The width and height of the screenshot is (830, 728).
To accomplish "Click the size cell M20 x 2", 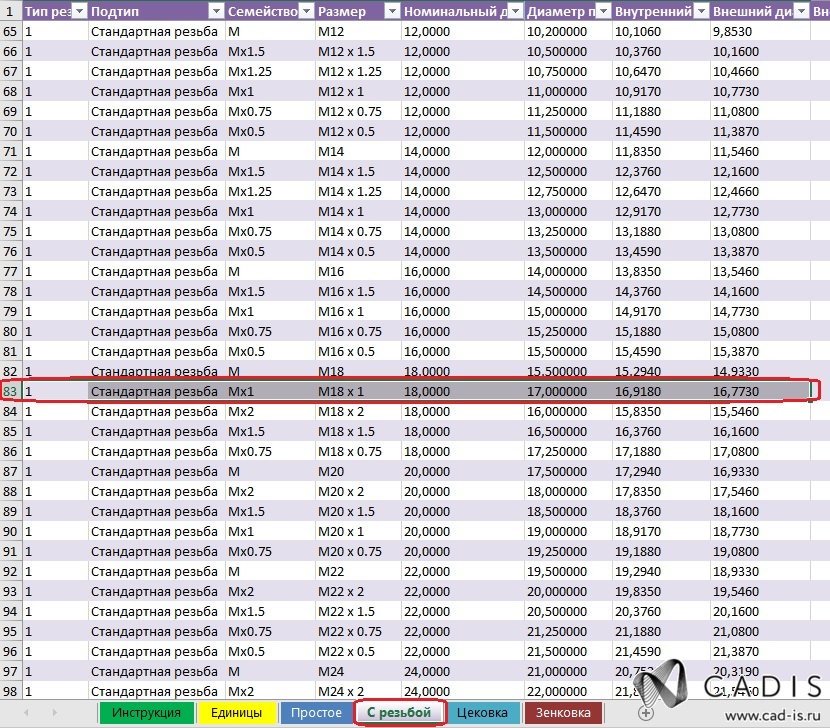I will (358, 491).
